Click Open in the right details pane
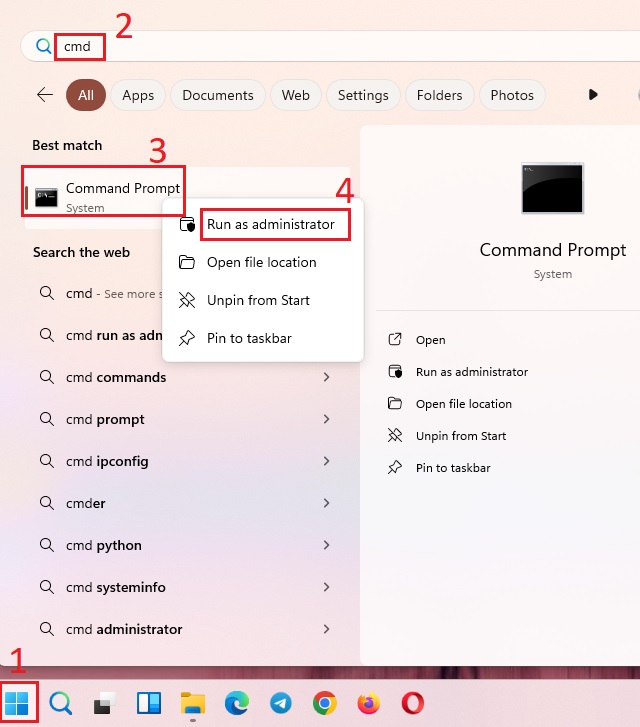This screenshot has height=727, width=640. pos(430,340)
